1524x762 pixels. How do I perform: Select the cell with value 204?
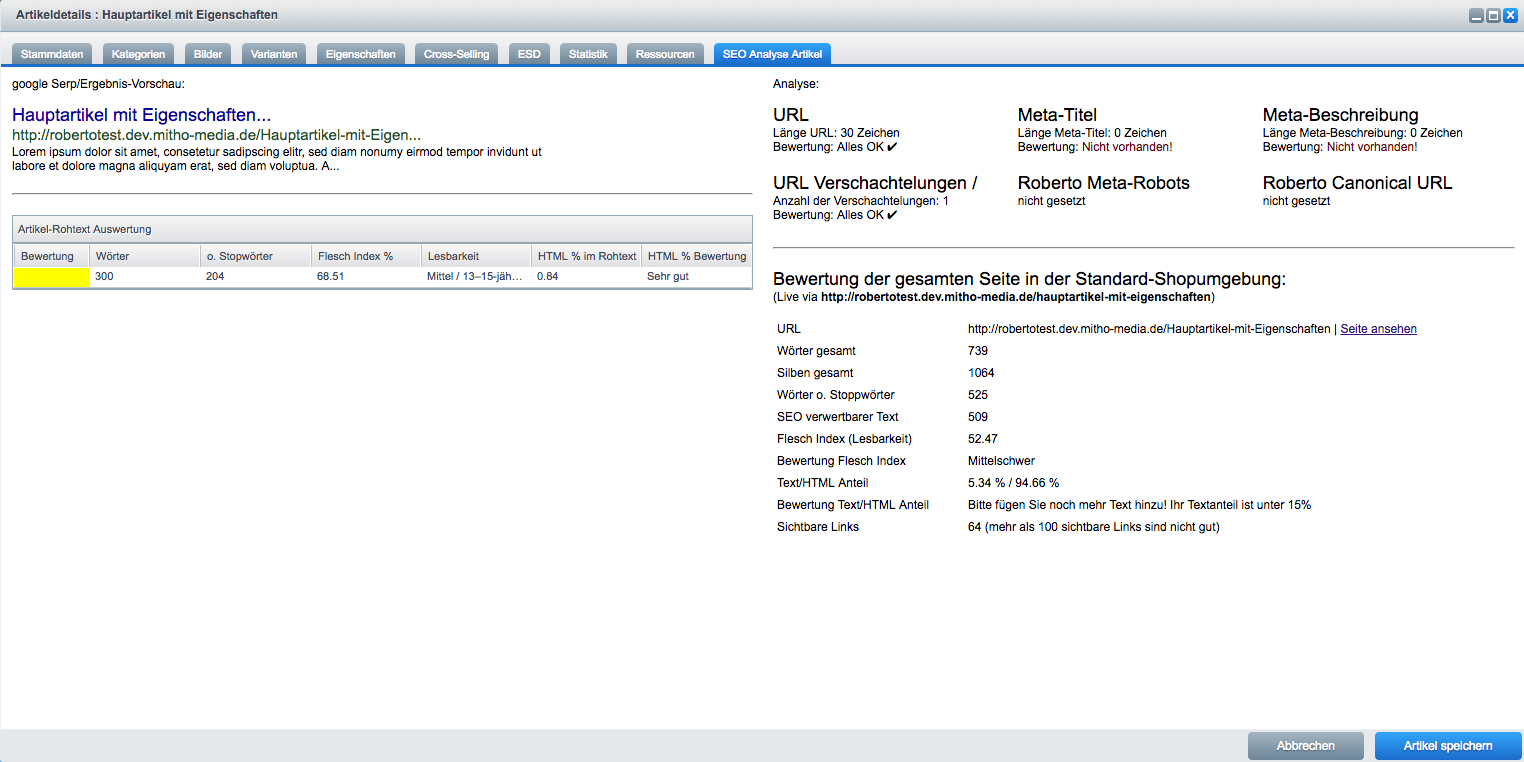tap(256, 277)
